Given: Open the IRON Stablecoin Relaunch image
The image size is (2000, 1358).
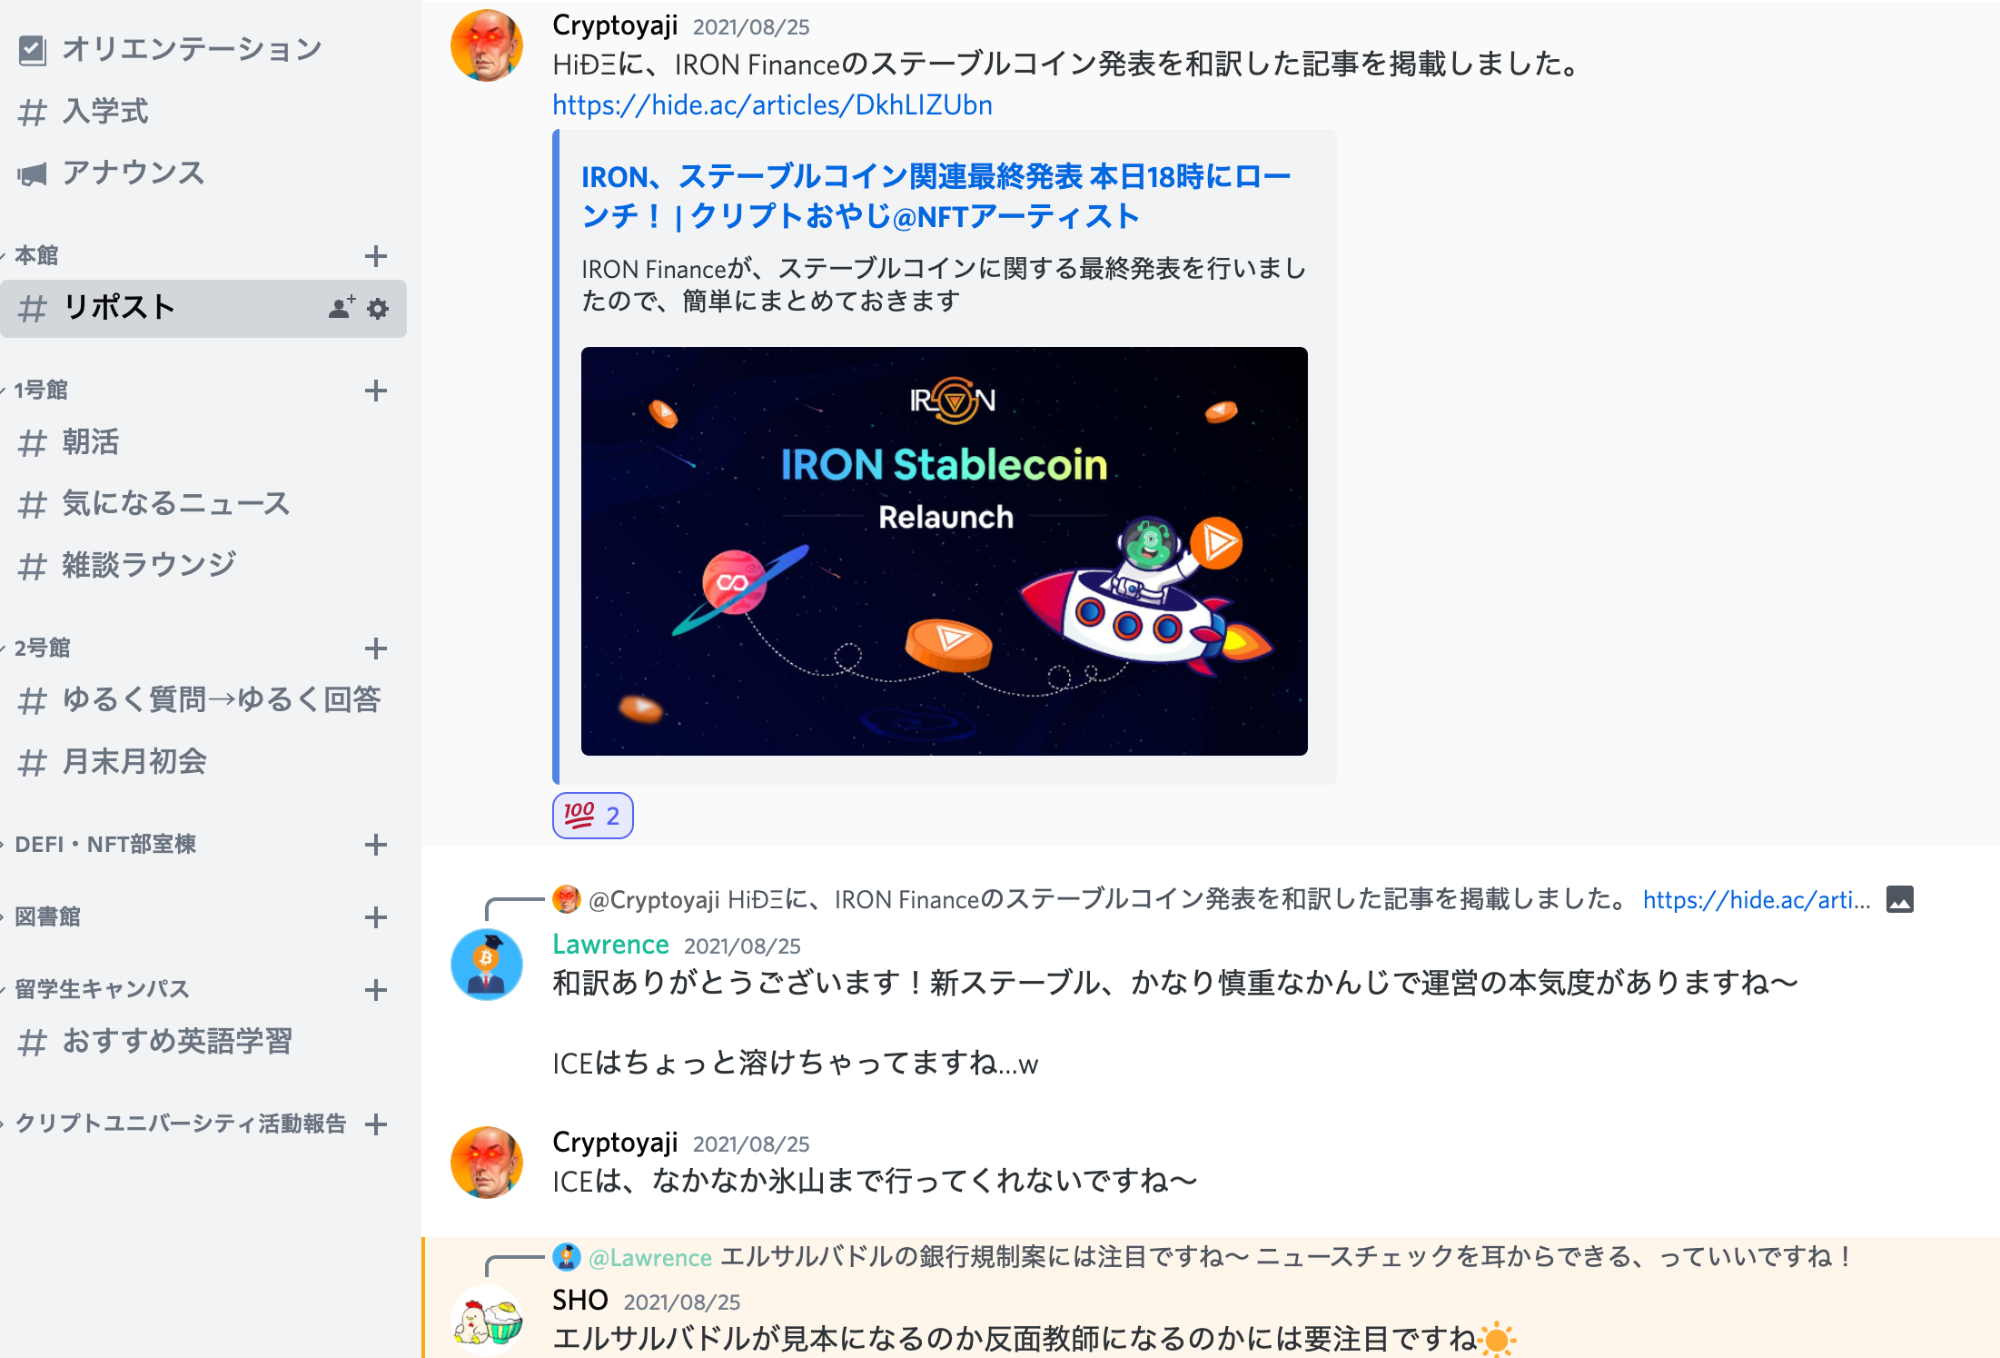Looking at the screenshot, I should click(x=944, y=551).
